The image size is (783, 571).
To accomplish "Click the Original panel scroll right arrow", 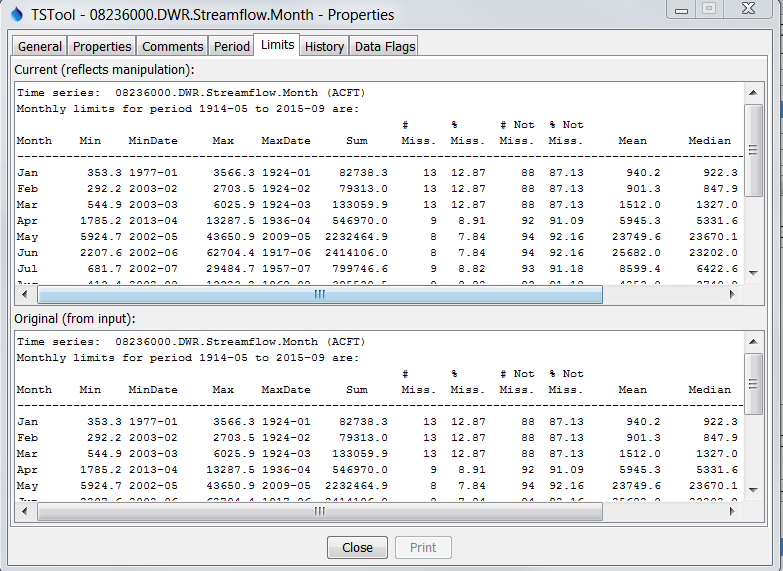I will pyautogui.click(x=732, y=511).
